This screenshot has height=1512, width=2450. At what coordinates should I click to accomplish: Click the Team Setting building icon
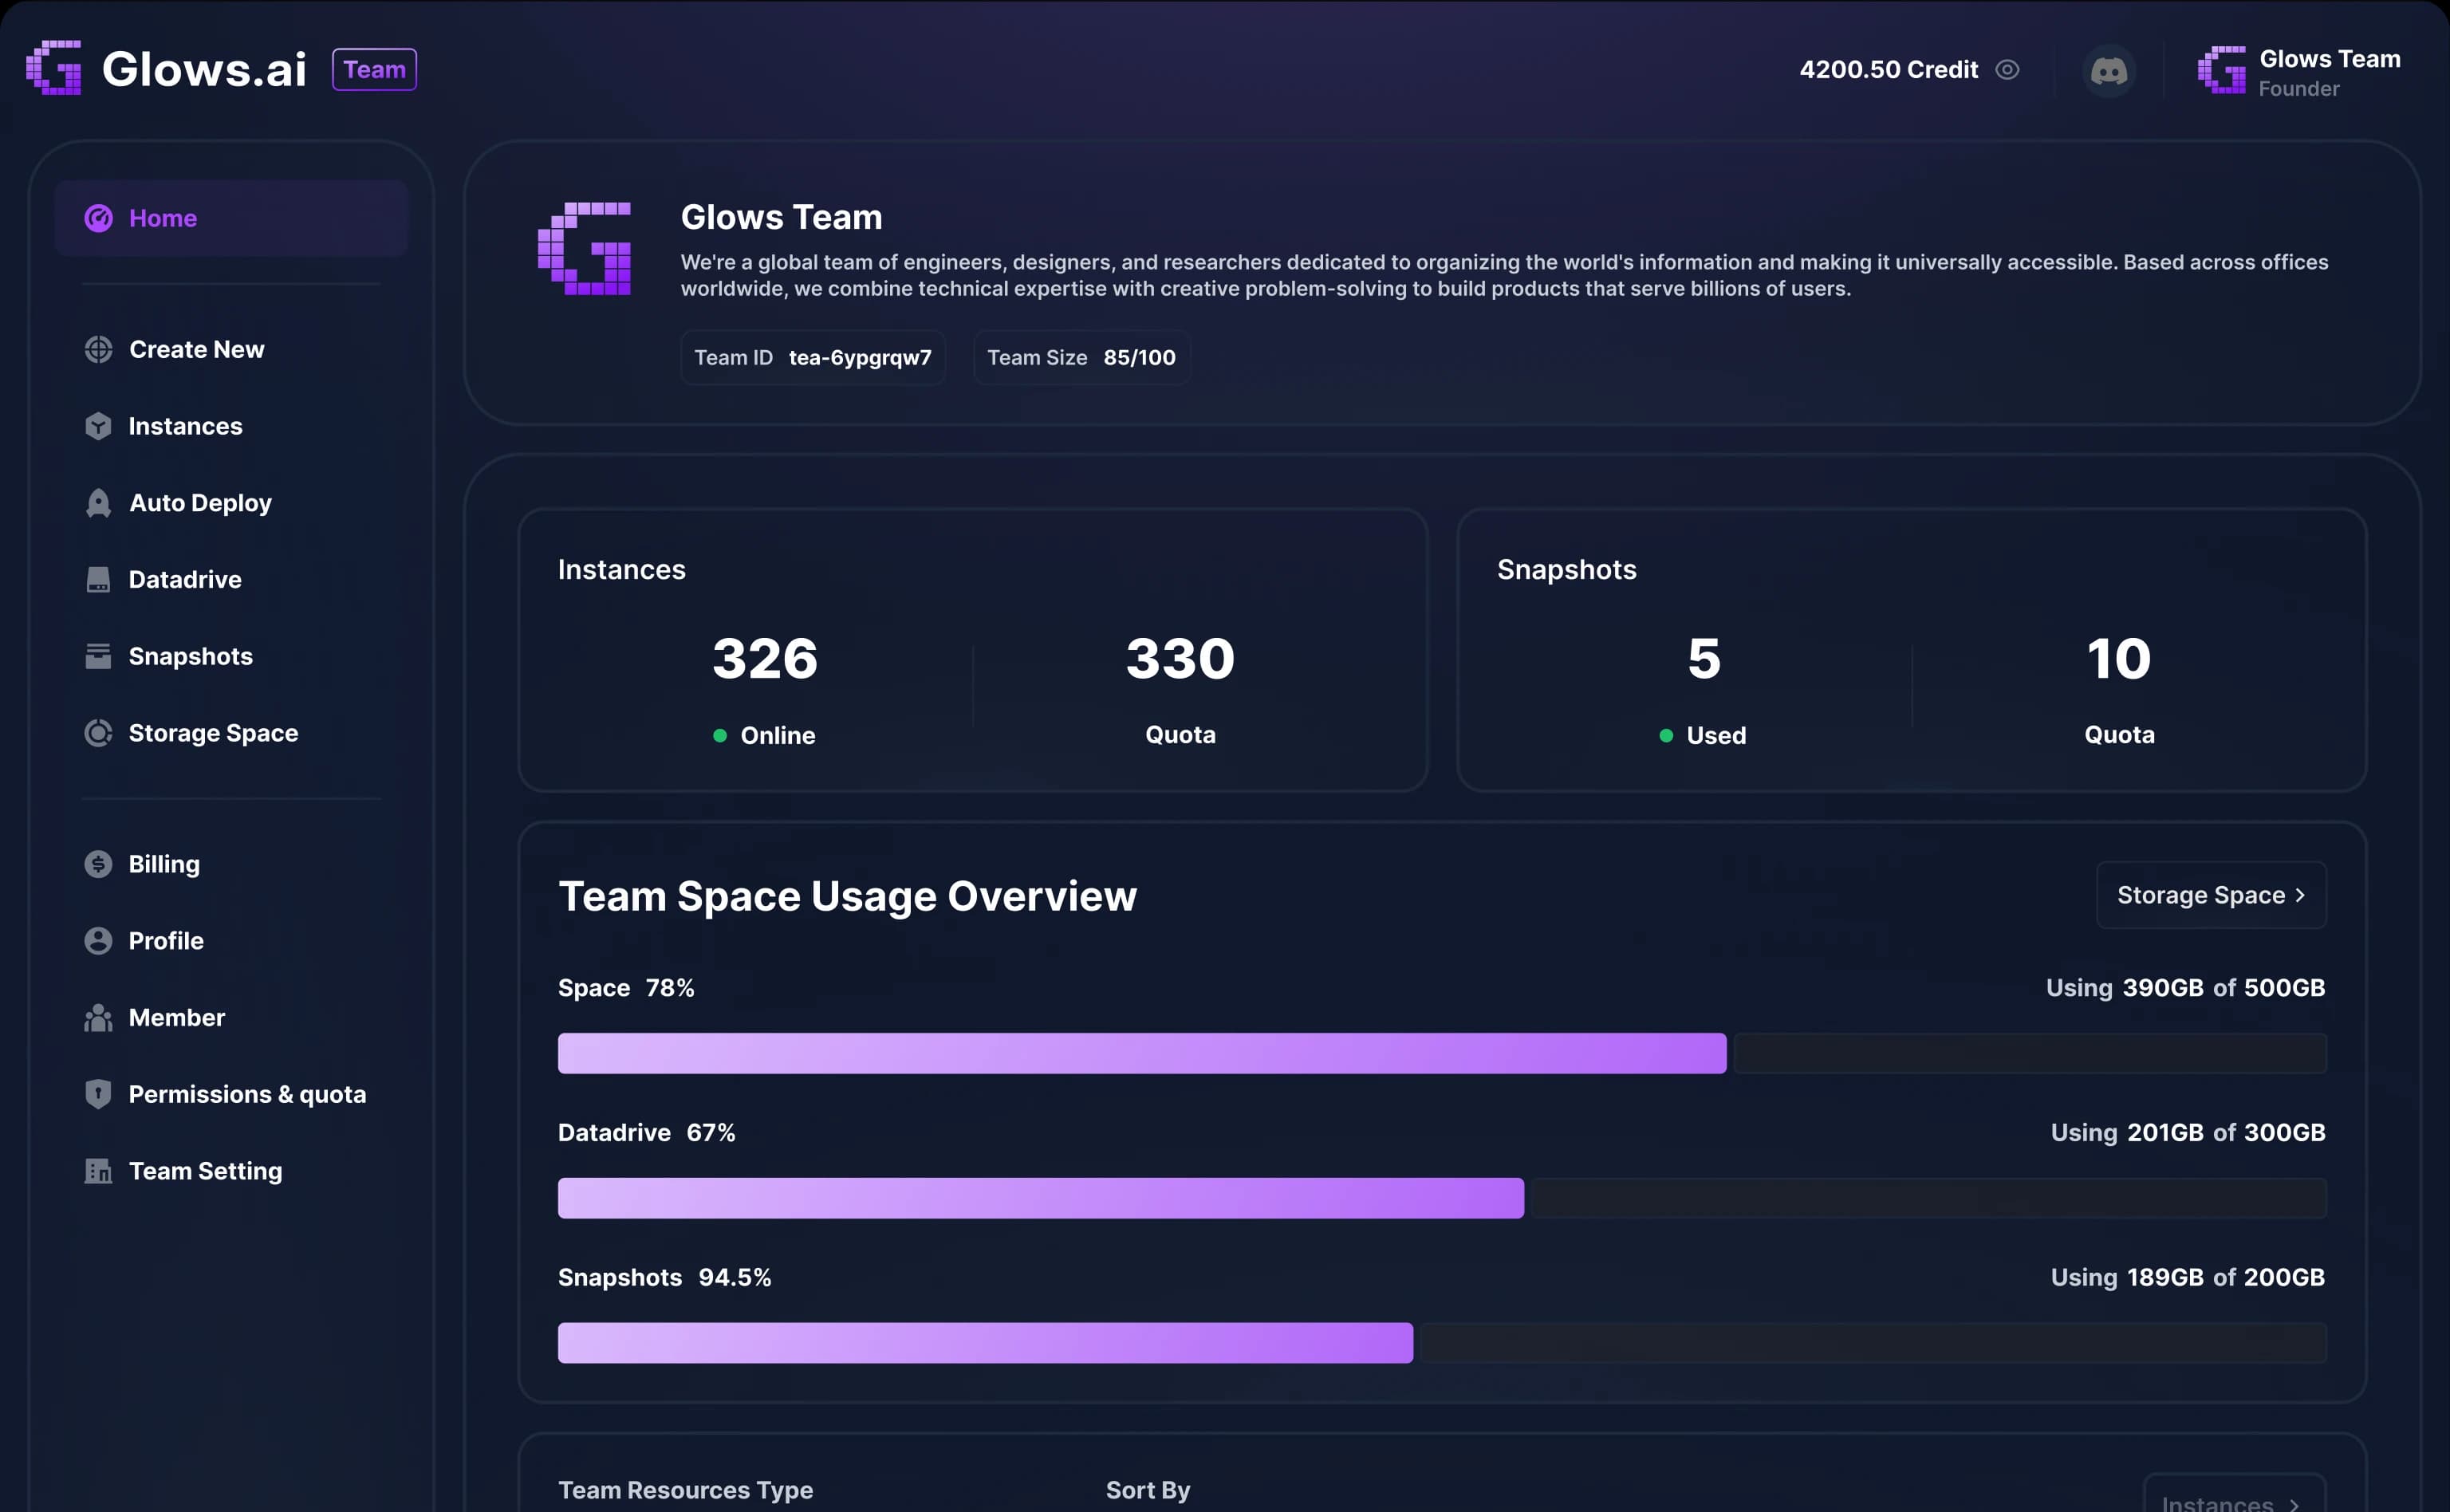tap(98, 1171)
